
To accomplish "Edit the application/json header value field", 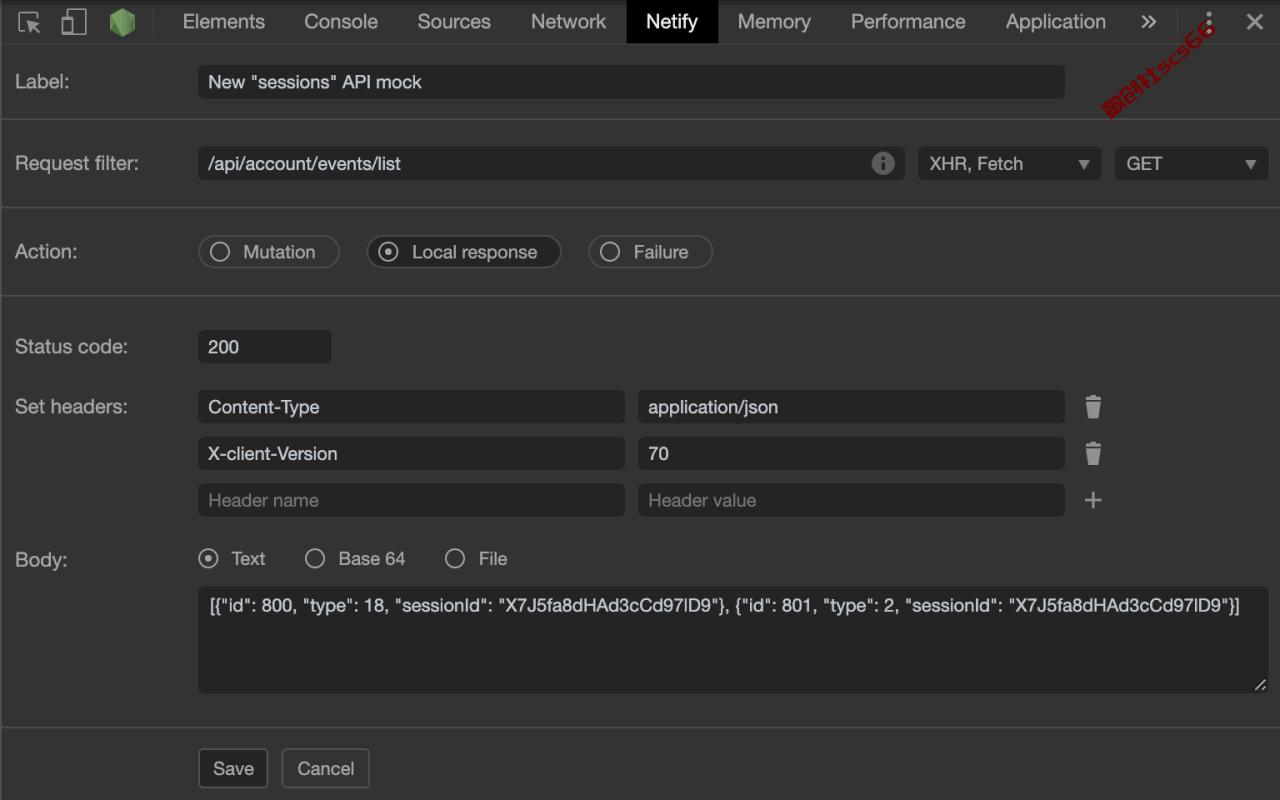I will point(851,407).
